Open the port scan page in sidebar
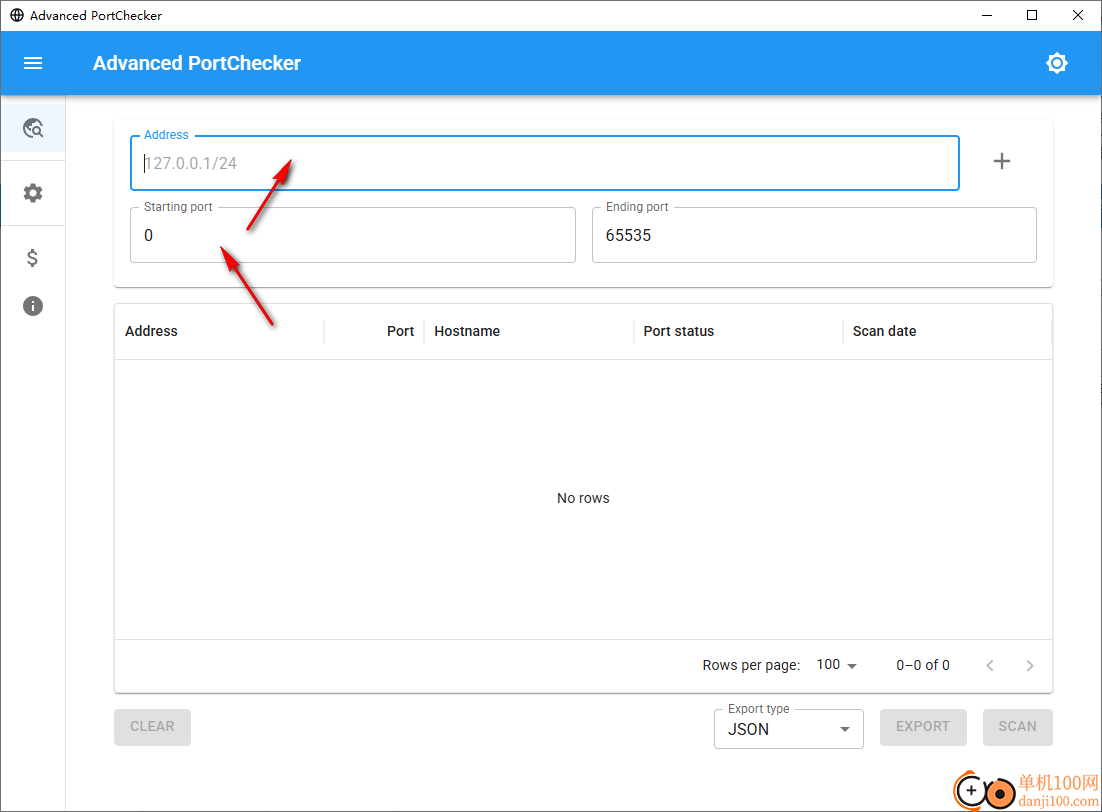The height and width of the screenshot is (812, 1102). pos(33,128)
